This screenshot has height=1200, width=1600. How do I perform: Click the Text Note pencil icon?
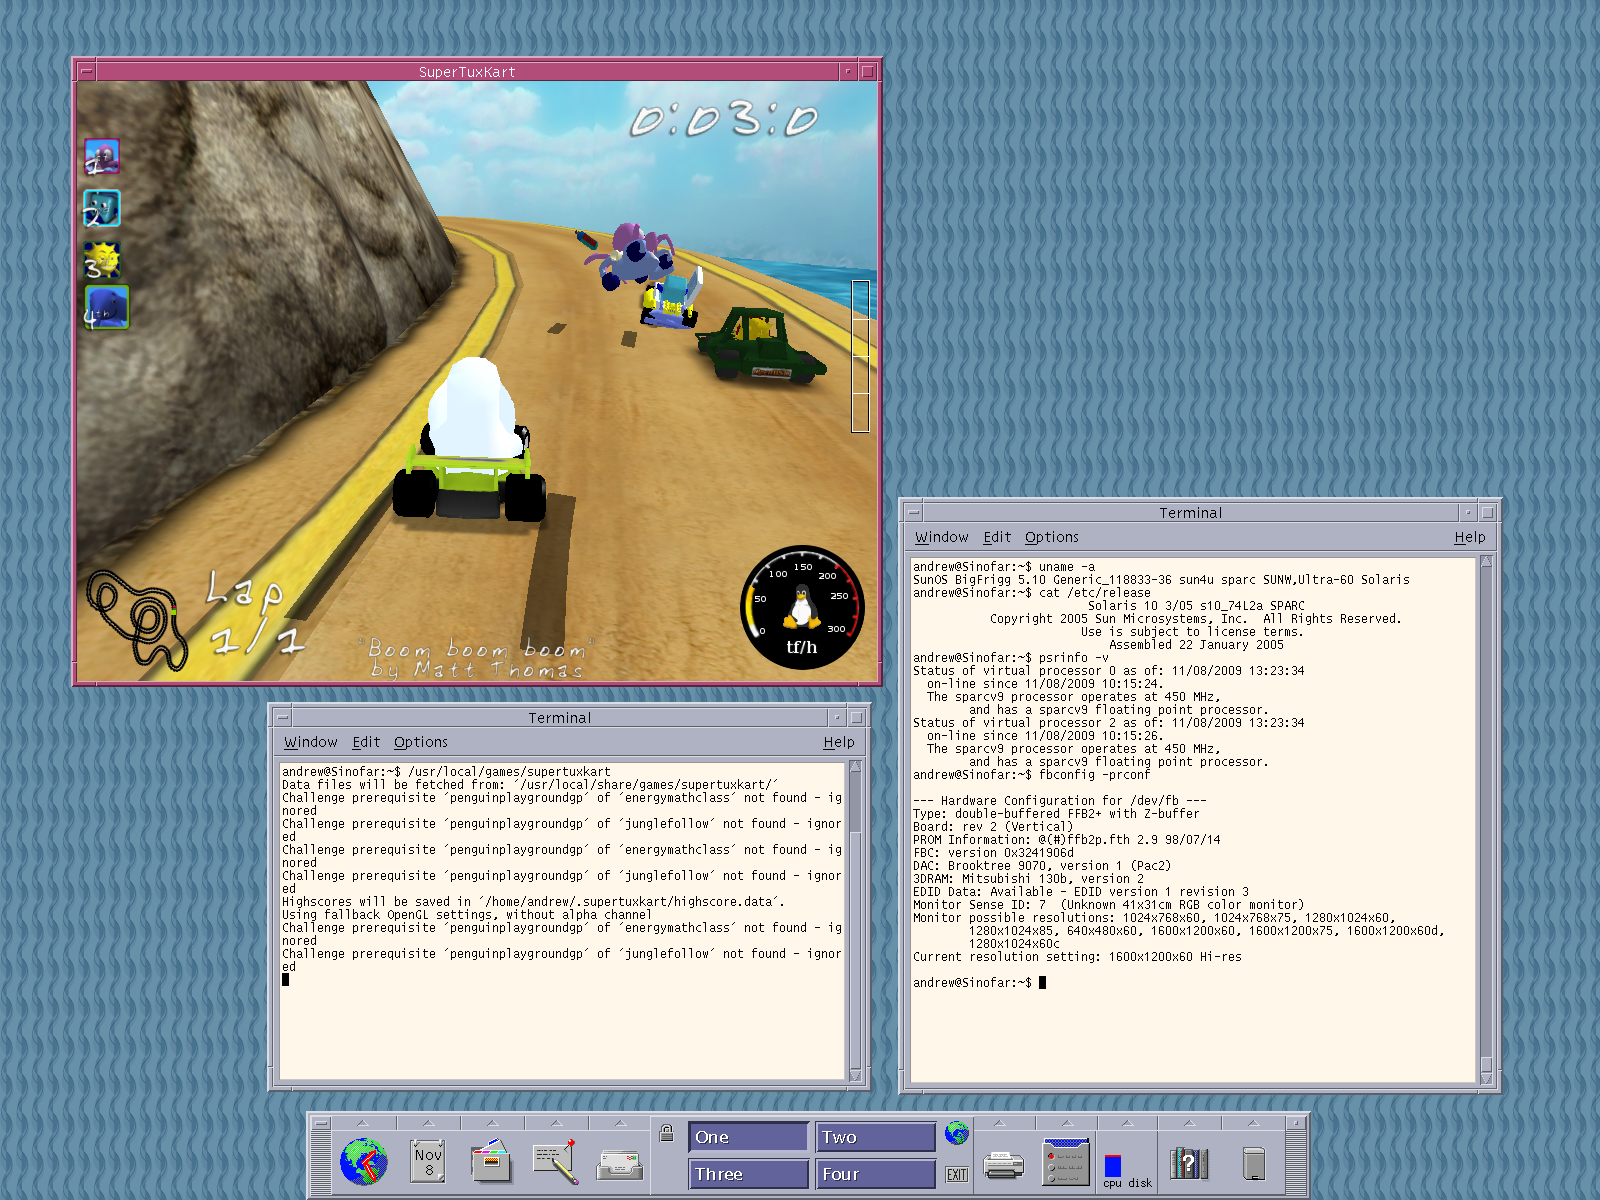coord(555,1162)
